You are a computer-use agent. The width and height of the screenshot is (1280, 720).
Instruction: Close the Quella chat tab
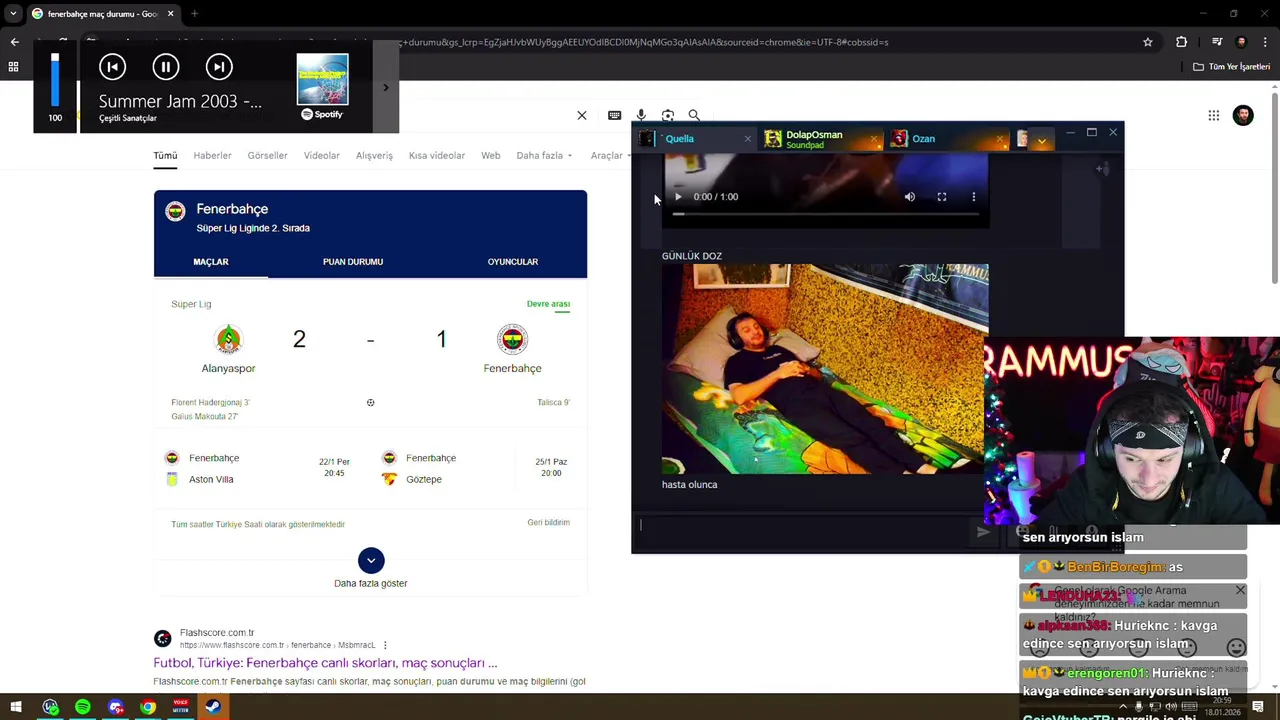click(x=747, y=139)
